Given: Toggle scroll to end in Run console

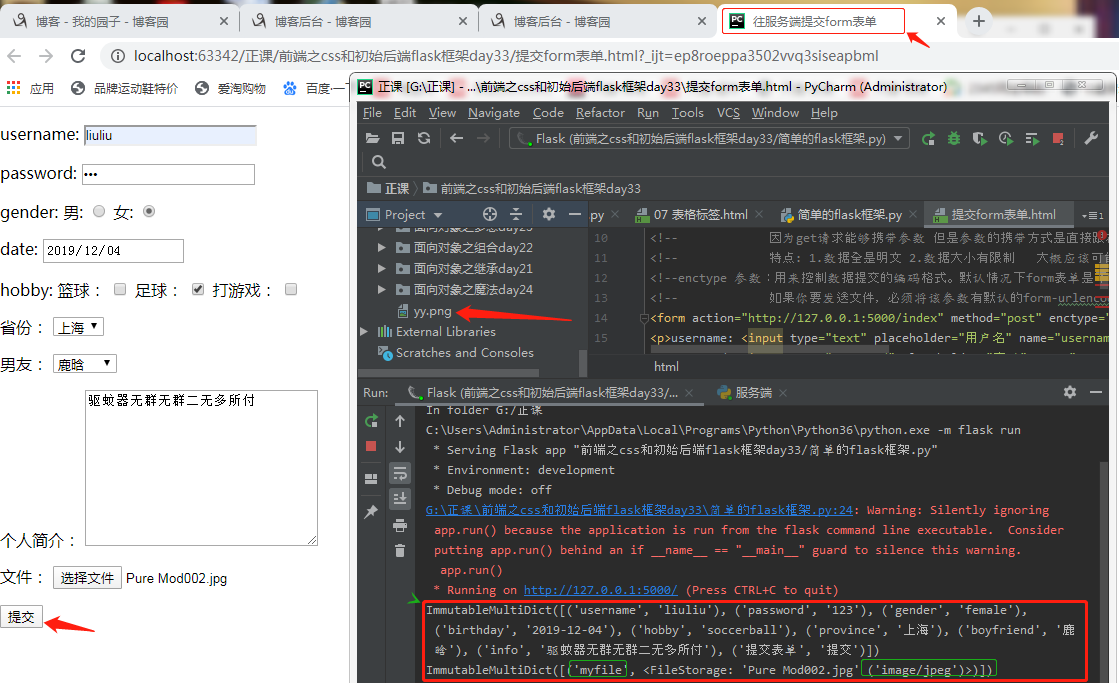Looking at the screenshot, I should [x=400, y=498].
